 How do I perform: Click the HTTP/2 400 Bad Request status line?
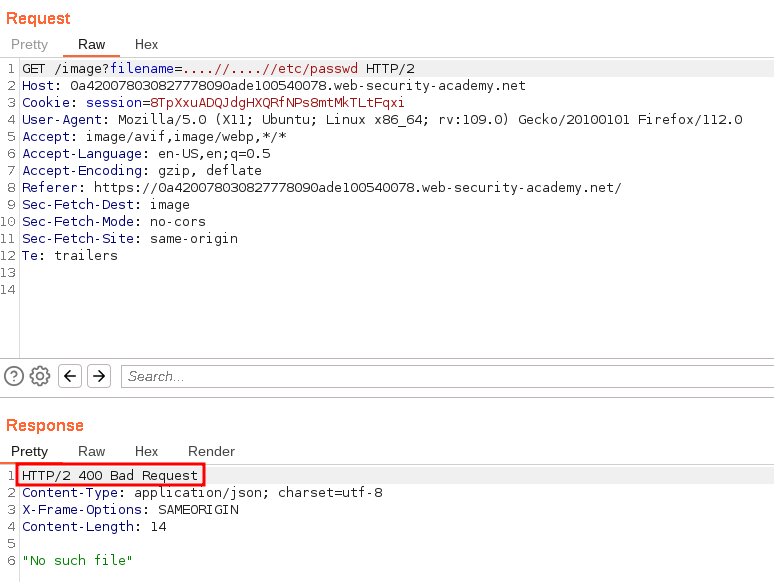pos(110,475)
